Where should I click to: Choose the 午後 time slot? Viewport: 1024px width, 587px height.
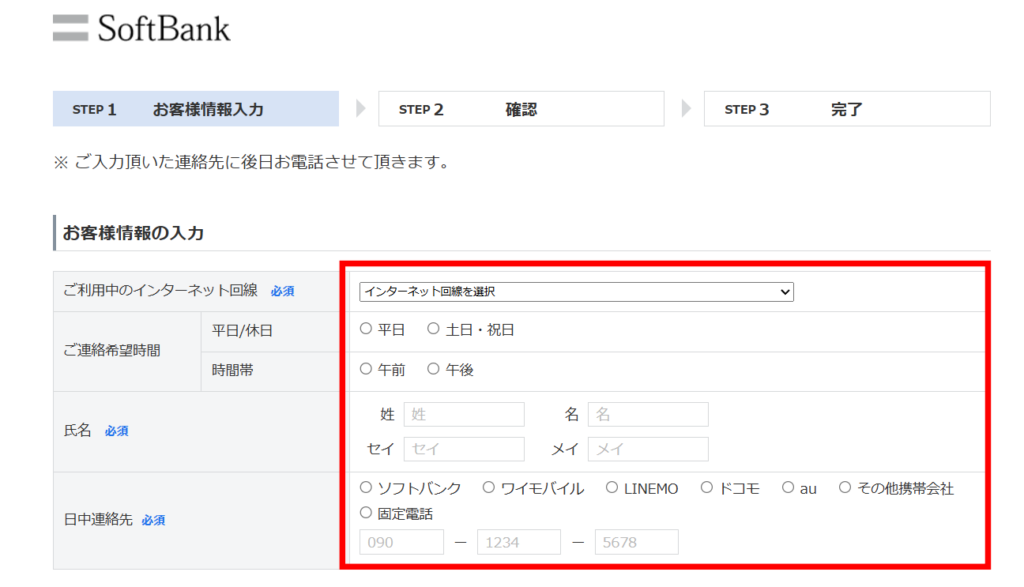(433, 369)
